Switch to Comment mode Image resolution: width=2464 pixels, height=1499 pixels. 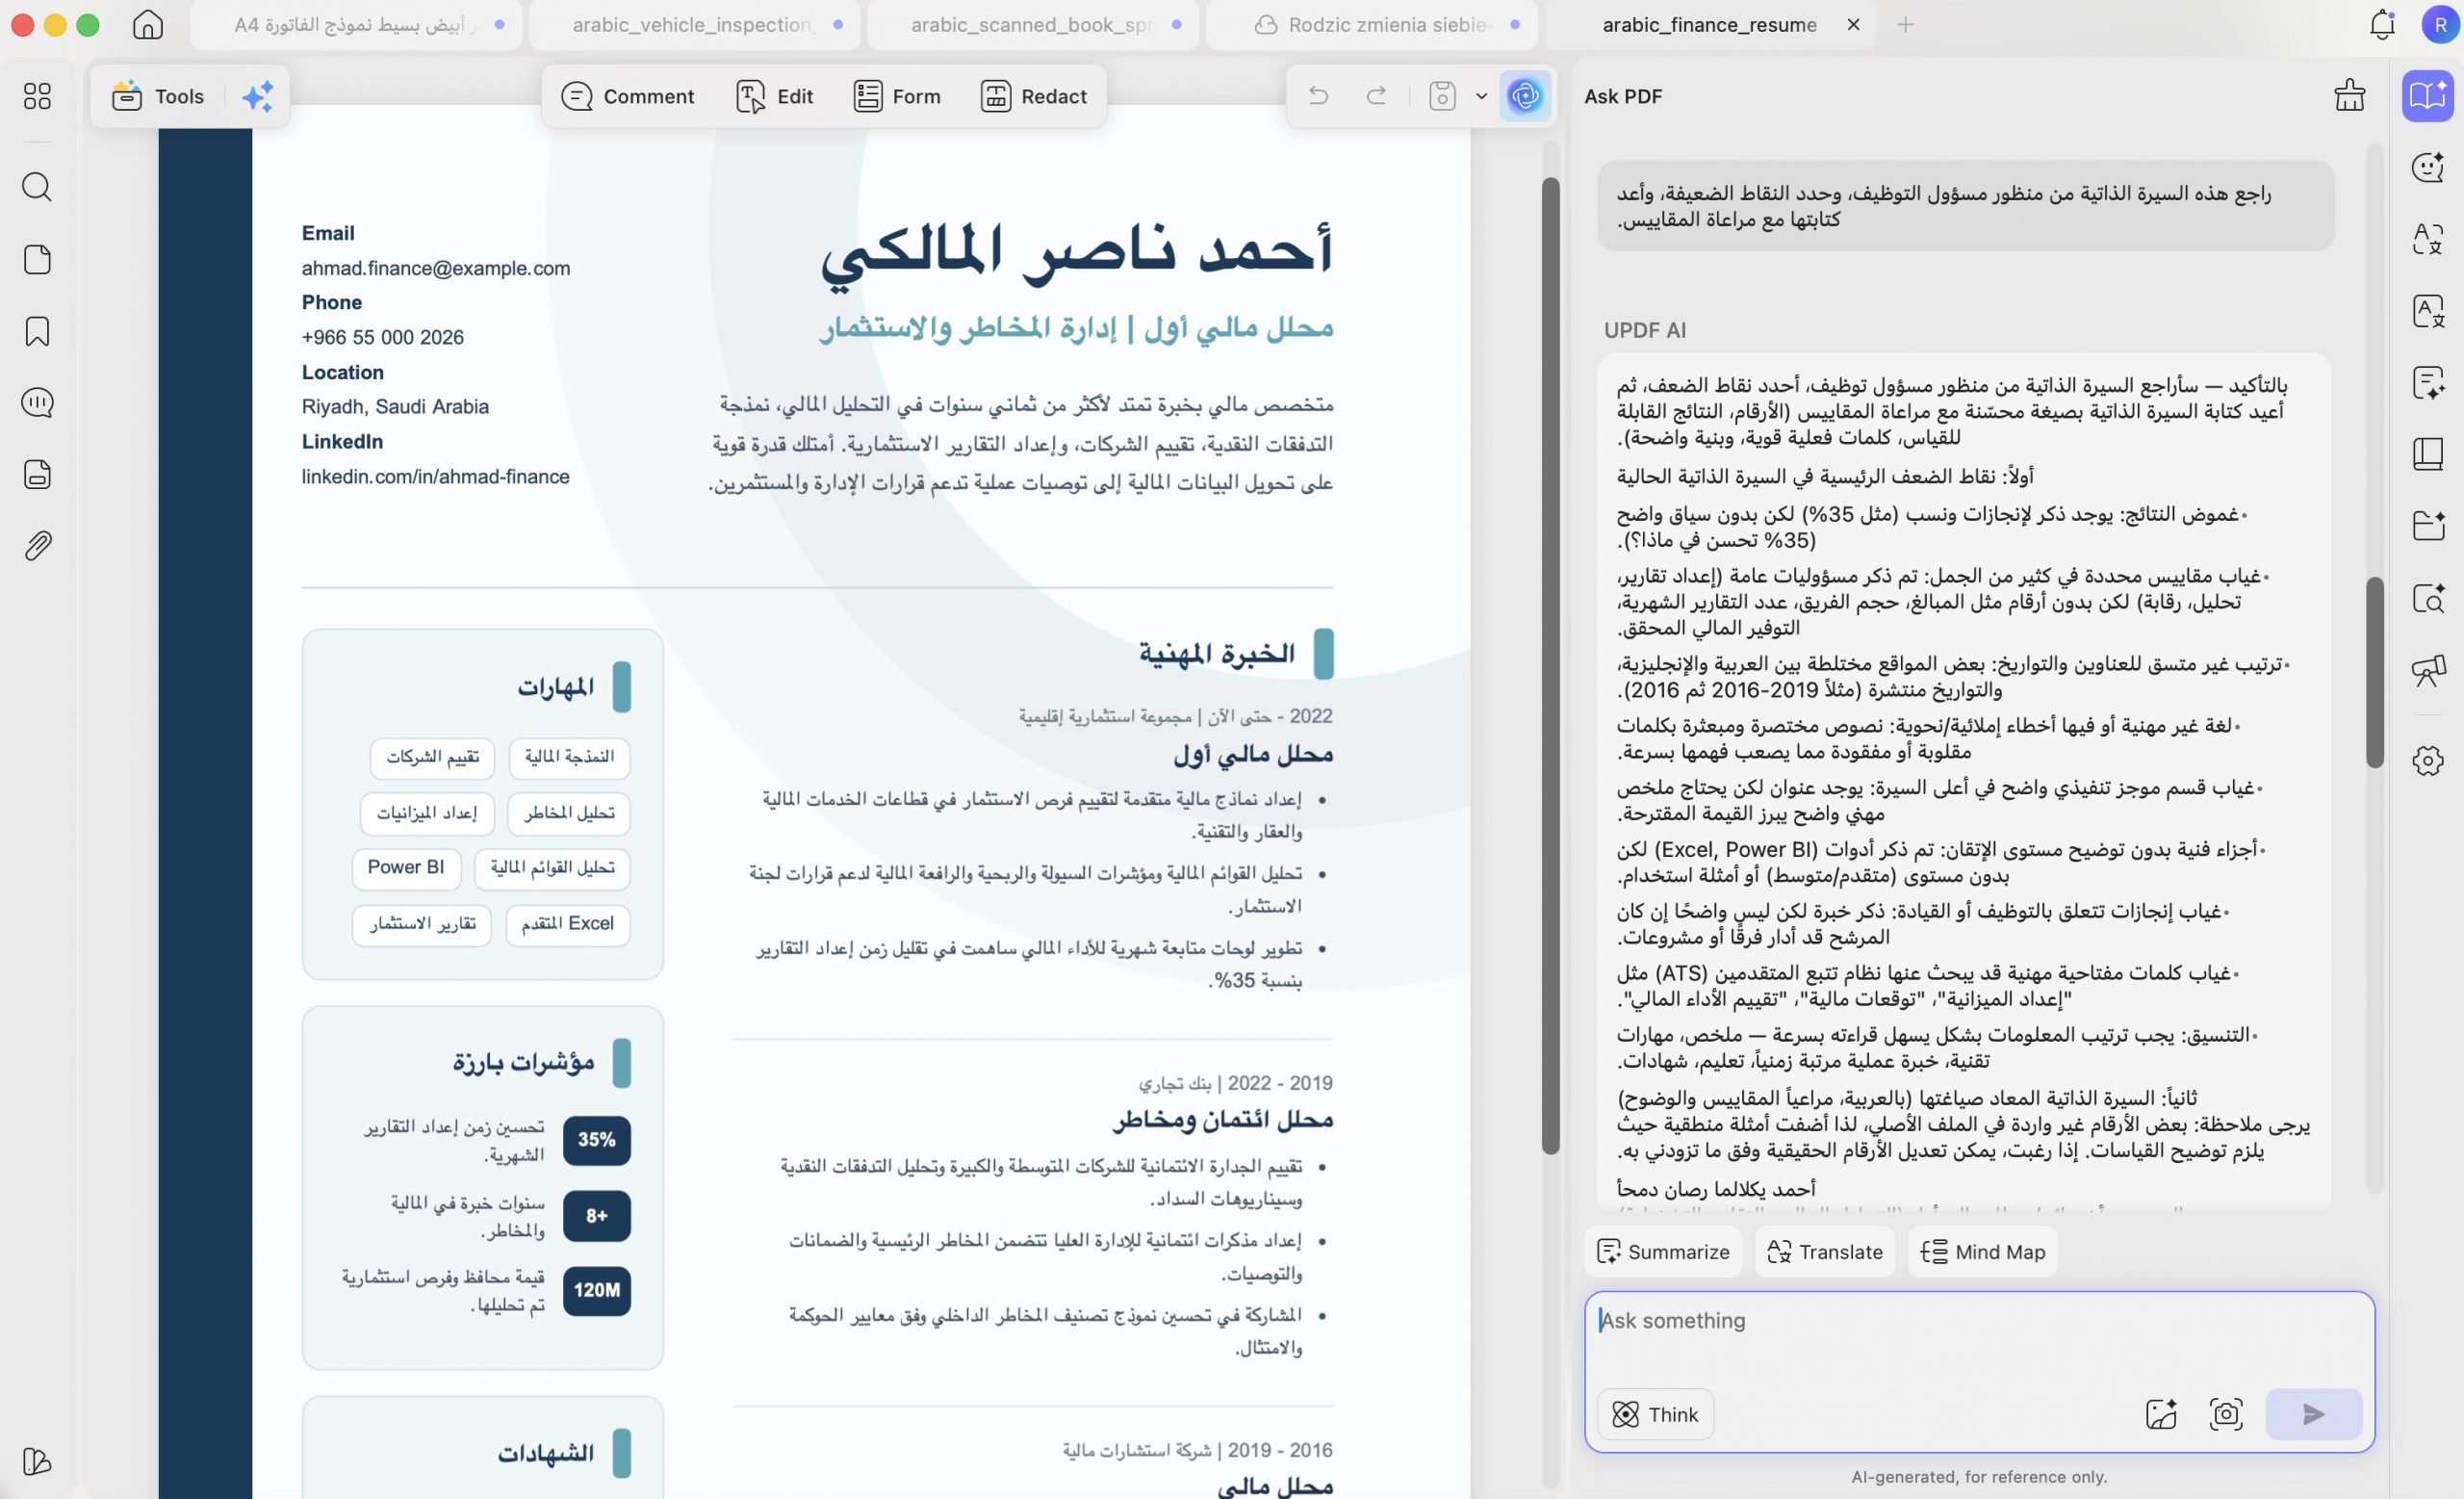click(x=628, y=96)
